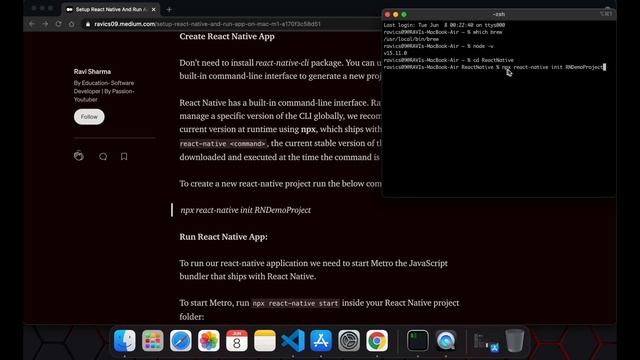Screen dimensions: 640x360
Task: Open Visual Studio Code from dock
Action: tap(293, 340)
